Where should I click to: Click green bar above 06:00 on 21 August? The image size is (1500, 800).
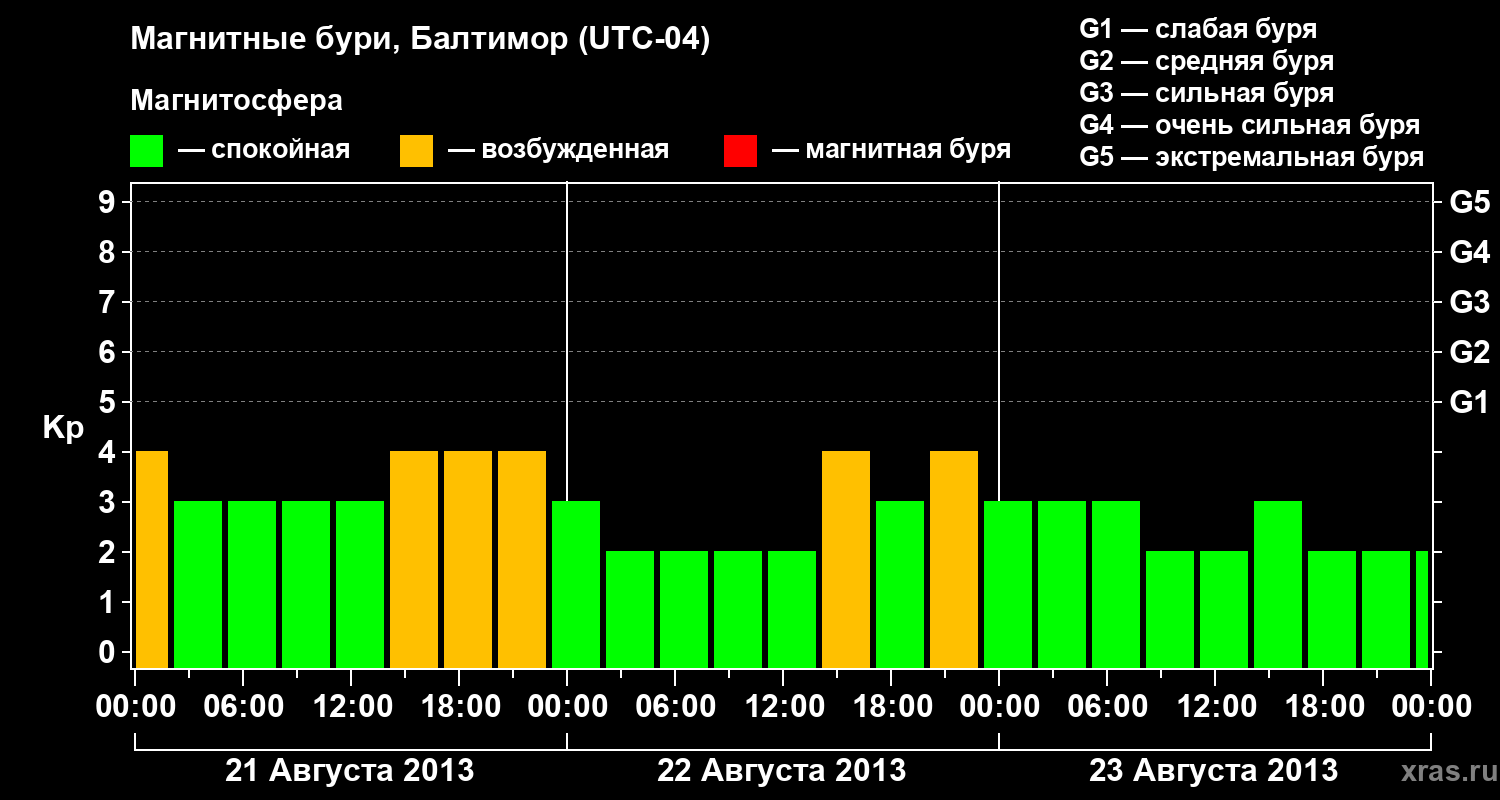252,585
